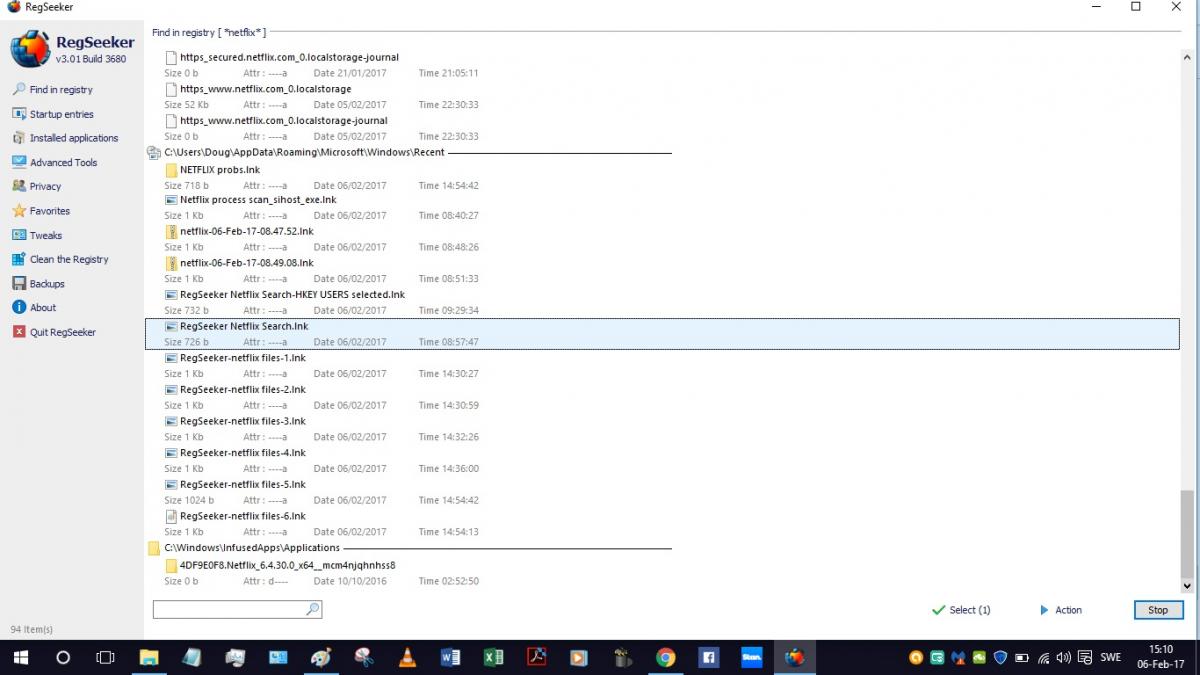
Task: Click the search filter text box
Action: (x=229, y=609)
